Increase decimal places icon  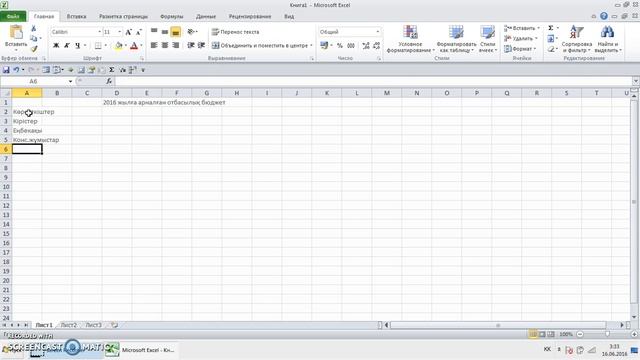tap(365, 45)
